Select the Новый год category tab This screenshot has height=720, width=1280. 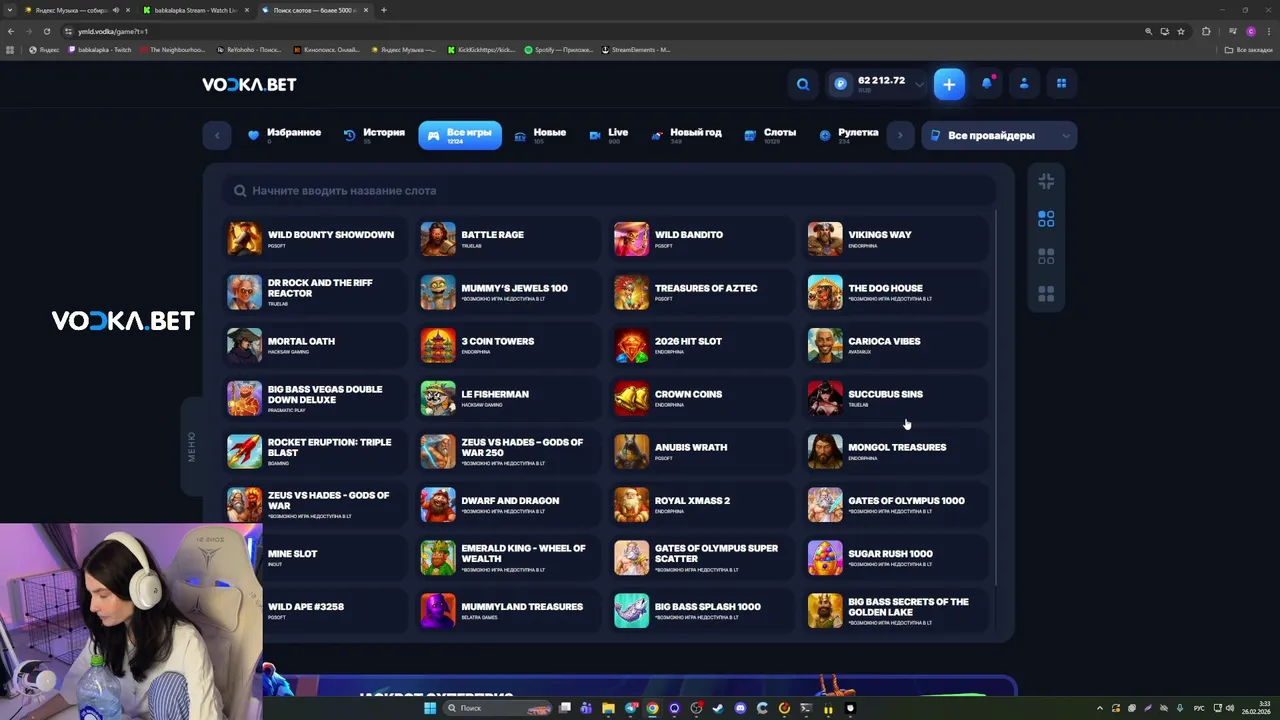[686, 135]
